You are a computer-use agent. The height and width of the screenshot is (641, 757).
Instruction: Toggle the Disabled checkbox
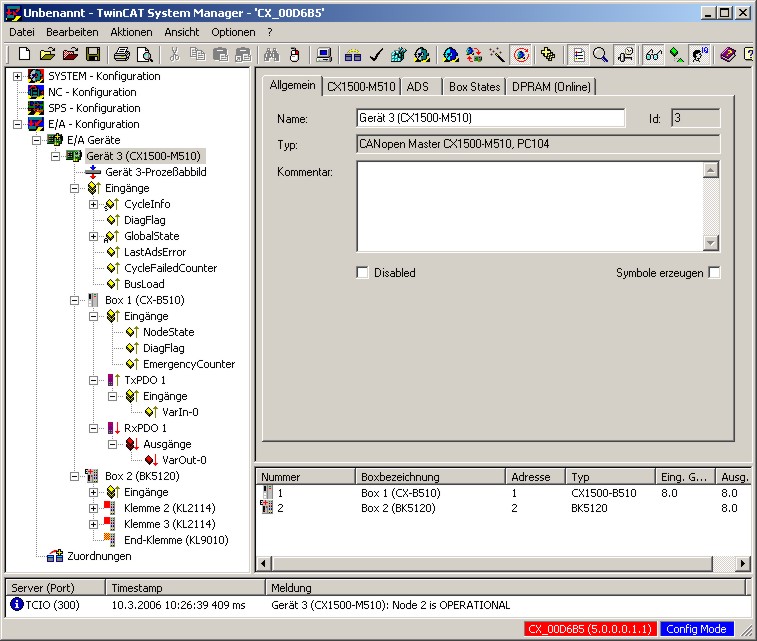(x=362, y=272)
